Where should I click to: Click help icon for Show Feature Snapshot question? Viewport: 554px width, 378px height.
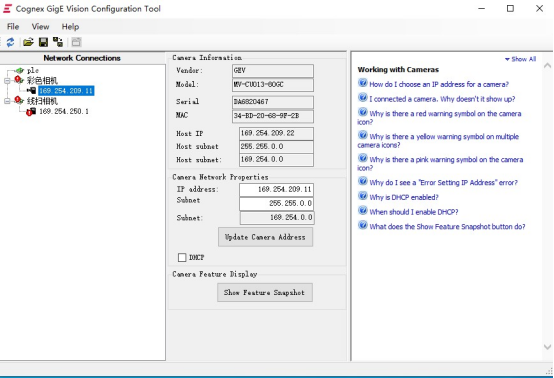pos(363,225)
